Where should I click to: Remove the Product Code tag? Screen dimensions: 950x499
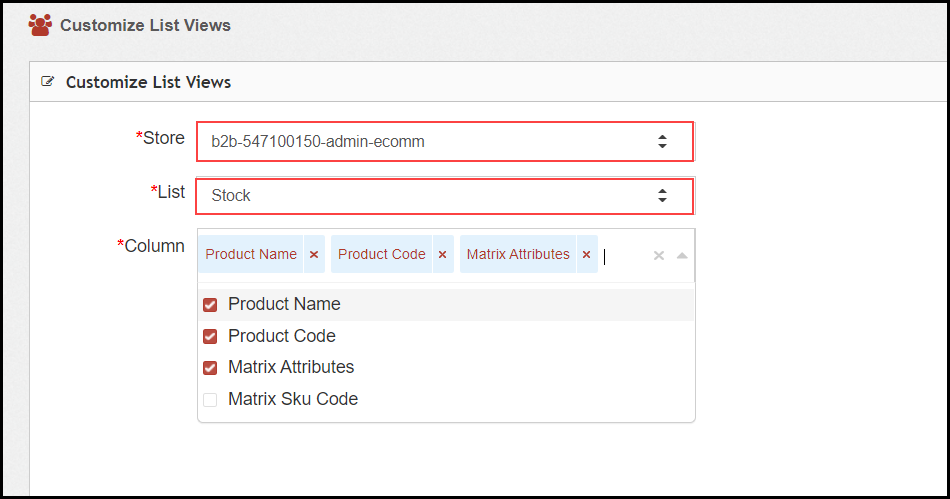click(442, 254)
